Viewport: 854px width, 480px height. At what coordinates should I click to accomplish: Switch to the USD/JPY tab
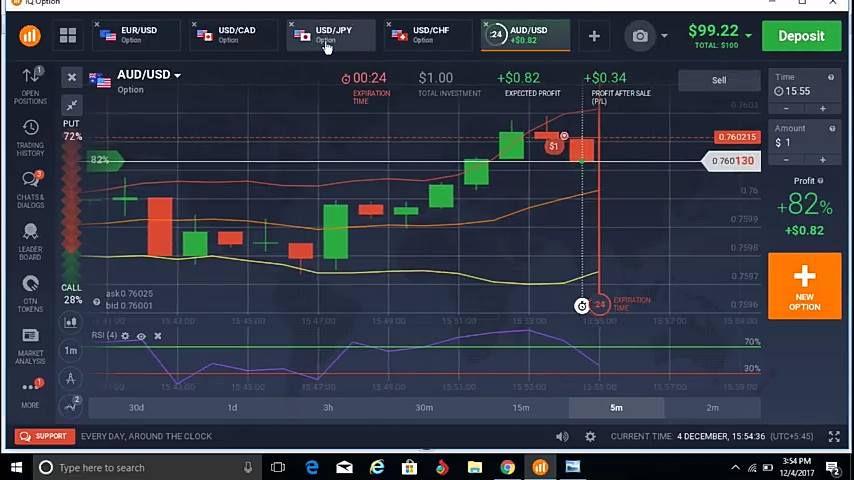[x=331, y=35]
